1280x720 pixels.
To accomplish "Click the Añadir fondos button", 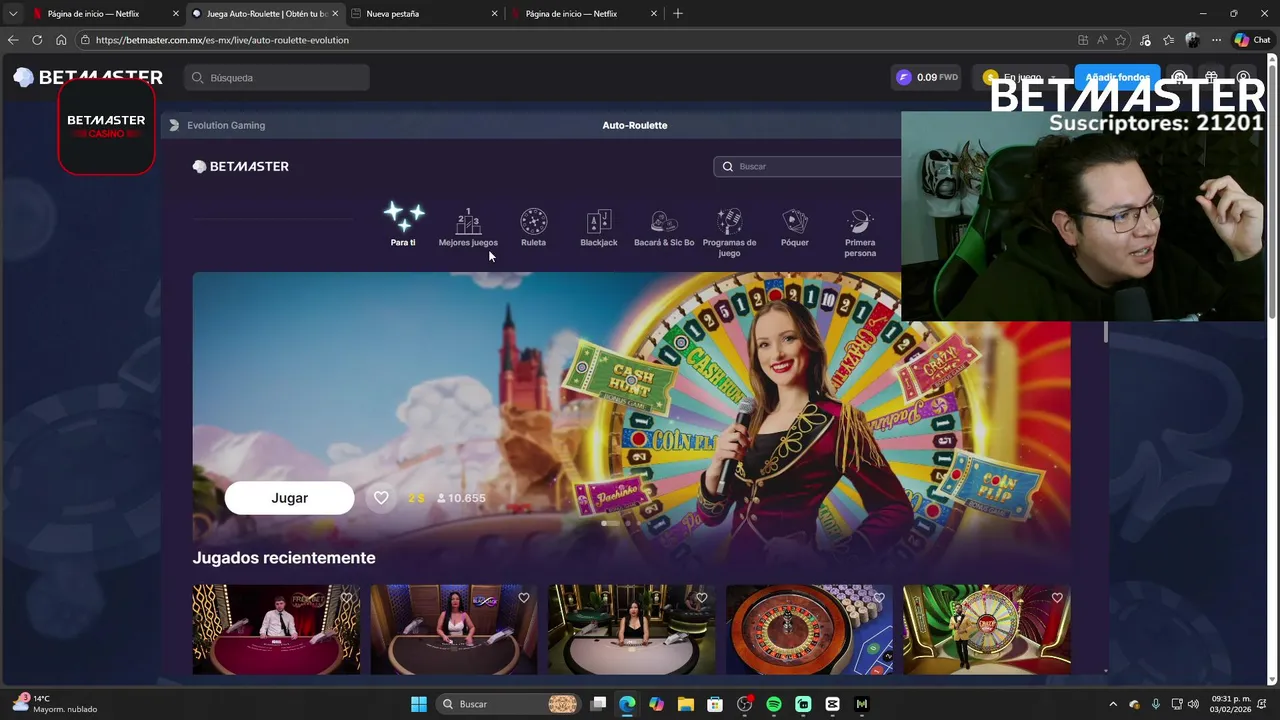I will pyautogui.click(x=1117, y=77).
